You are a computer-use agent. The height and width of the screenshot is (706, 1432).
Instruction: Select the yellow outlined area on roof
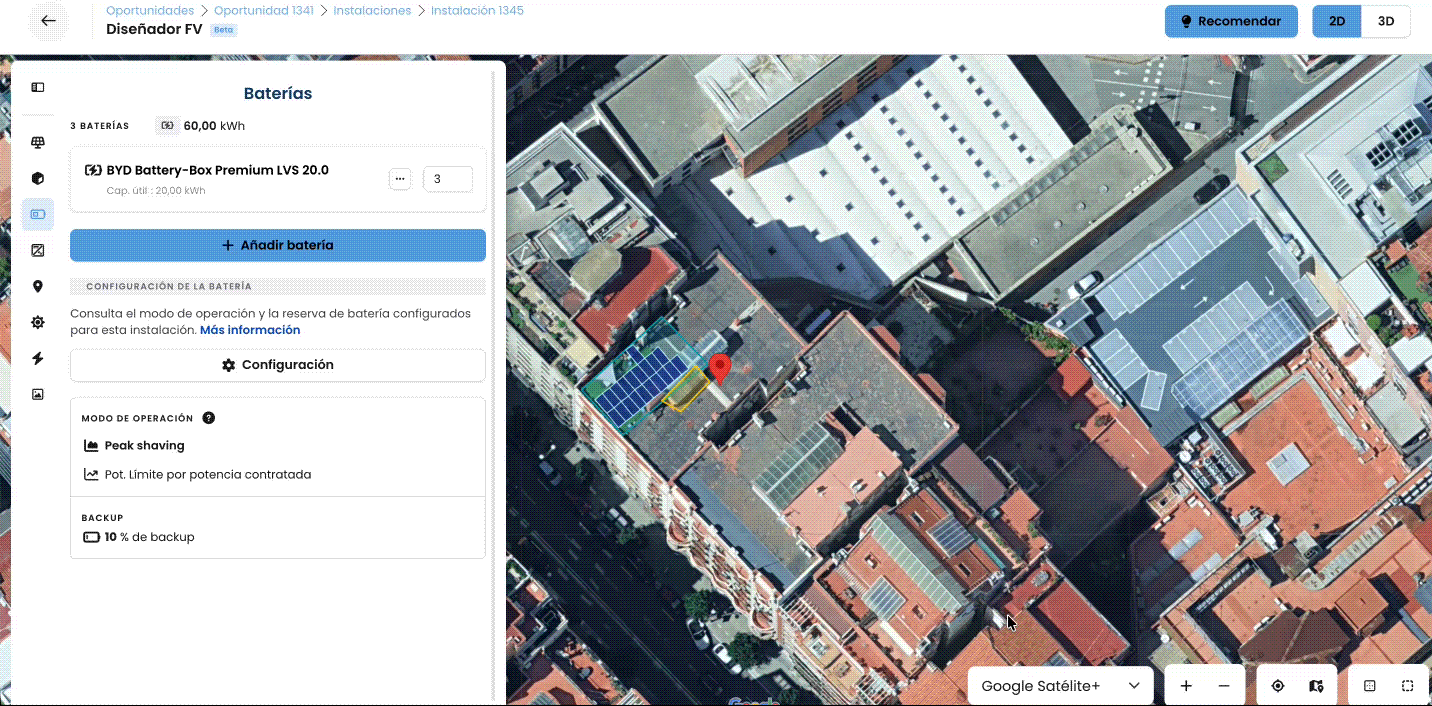point(685,389)
